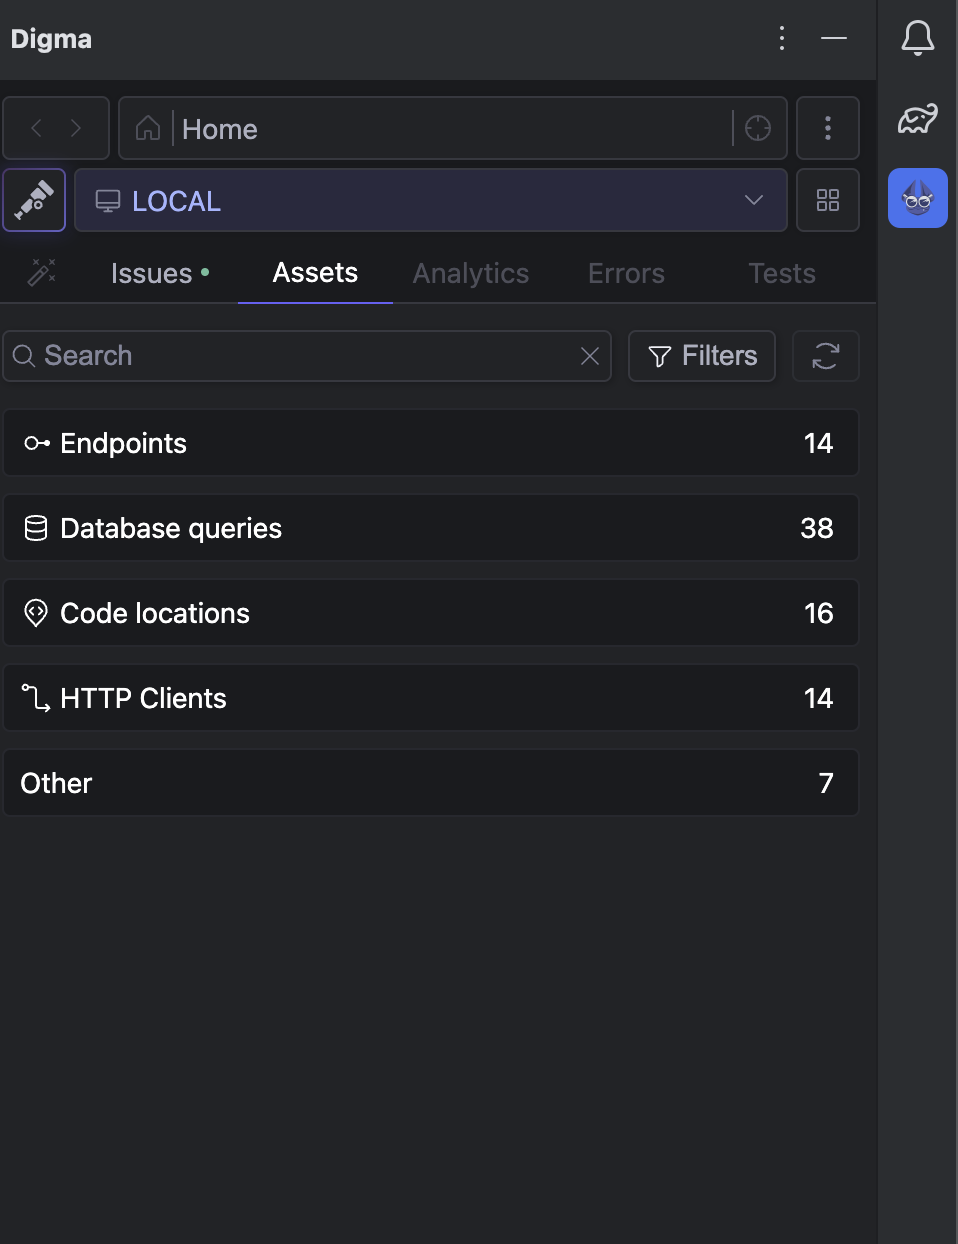Switch to the Issues tab
The image size is (958, 1244).
(160, 273)
